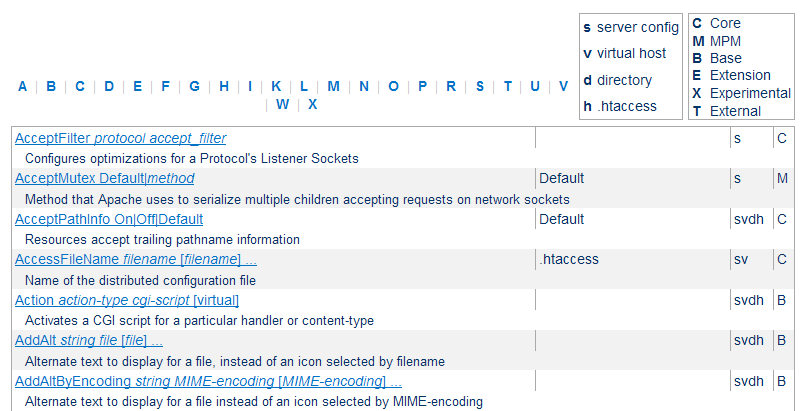Jump to letter B in index

click(51, 86)
